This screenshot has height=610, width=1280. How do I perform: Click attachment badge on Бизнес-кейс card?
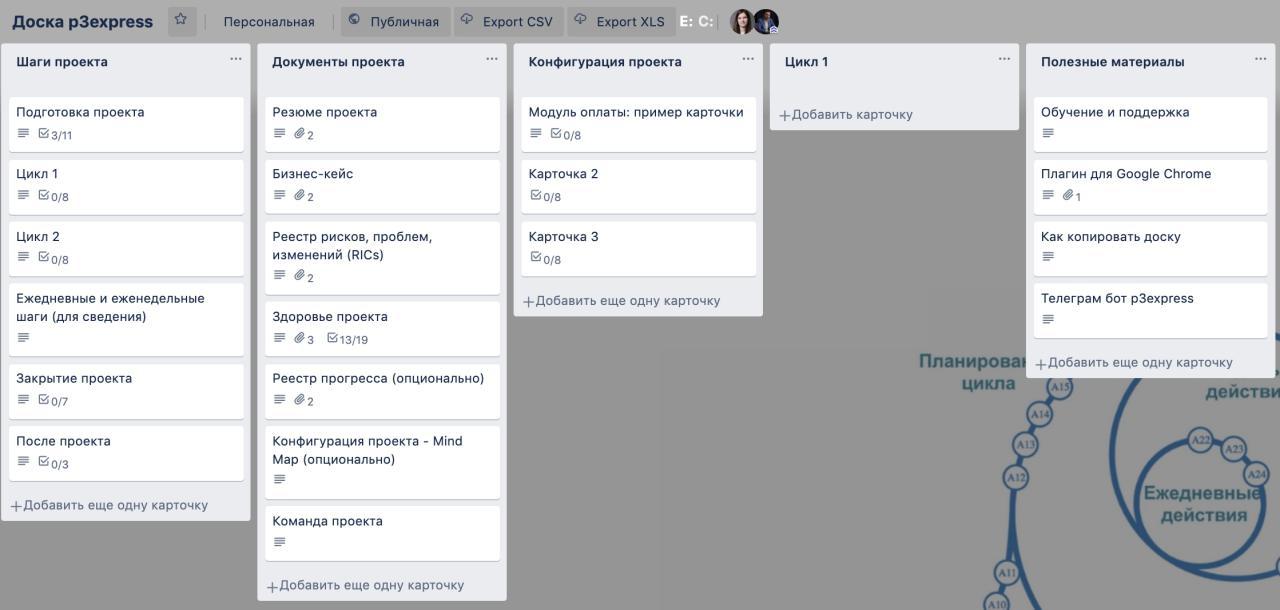click(x=304, y=196)
